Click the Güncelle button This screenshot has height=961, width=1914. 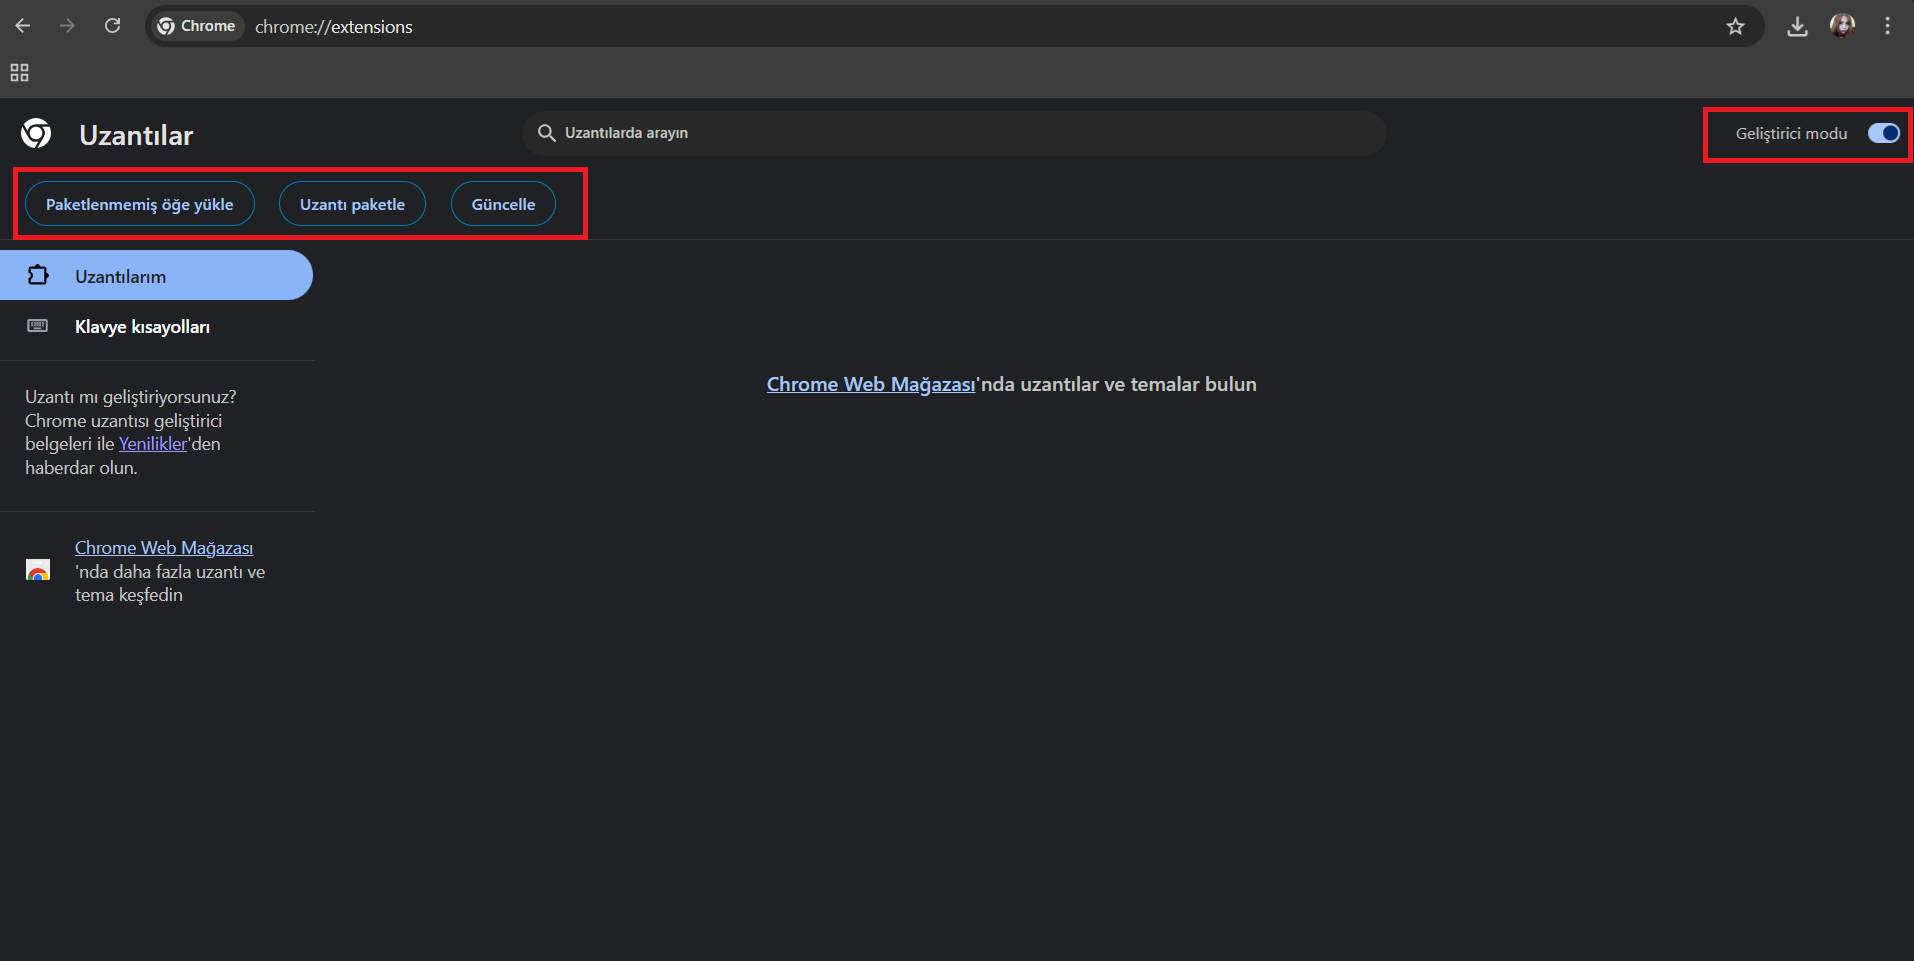[x=503, y=204]
